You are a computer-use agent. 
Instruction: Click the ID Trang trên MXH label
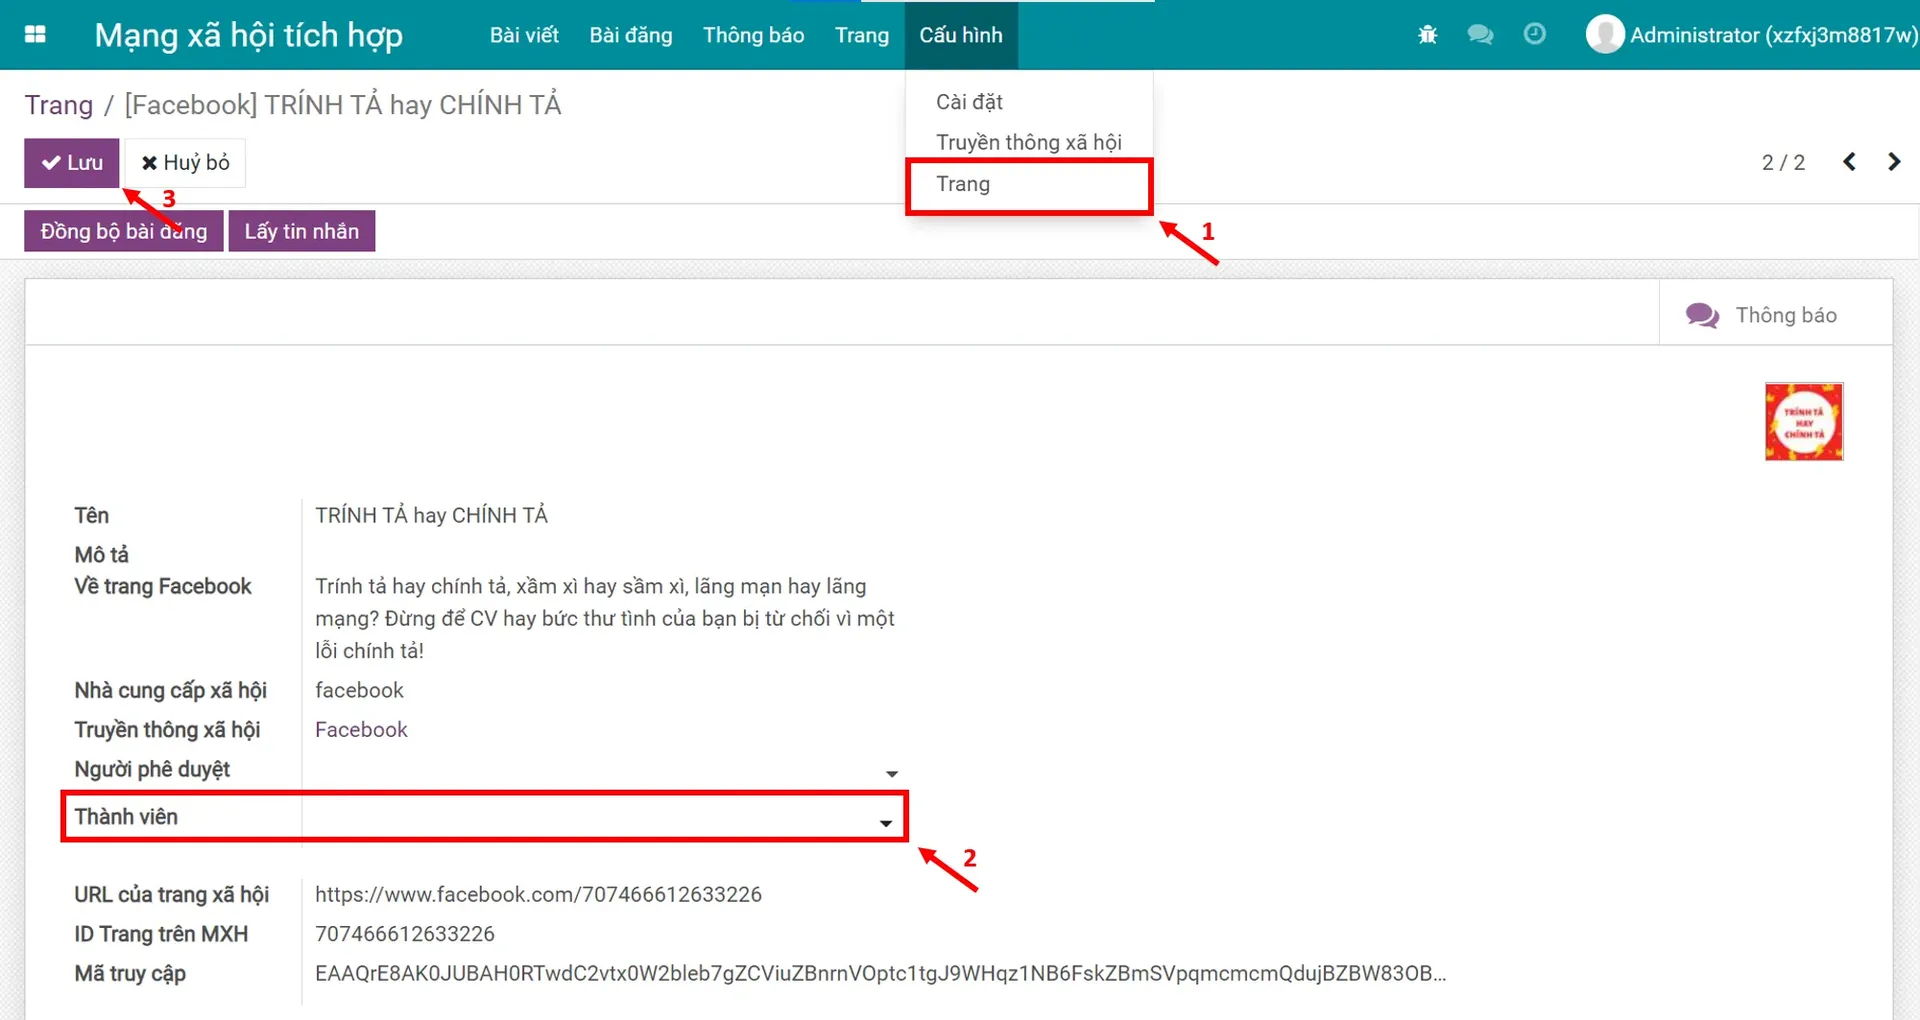click(x=161, y=934)
